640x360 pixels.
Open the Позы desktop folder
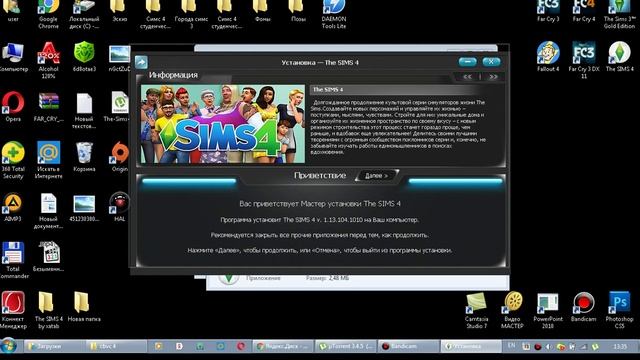click(x=298, y=11)
